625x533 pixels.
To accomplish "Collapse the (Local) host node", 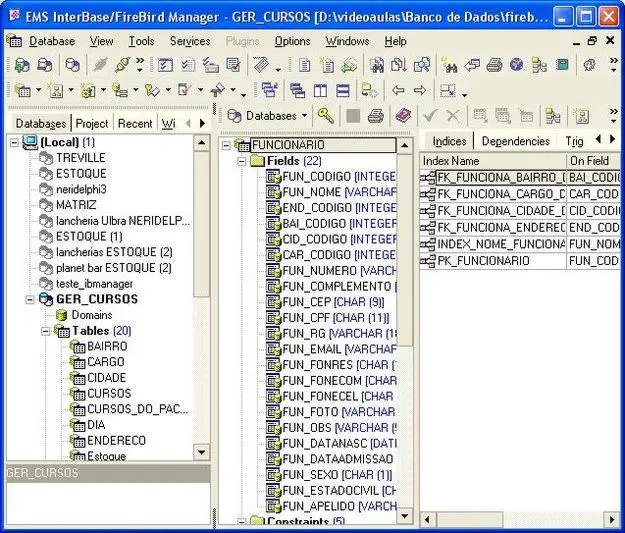I will pos(14,142).
